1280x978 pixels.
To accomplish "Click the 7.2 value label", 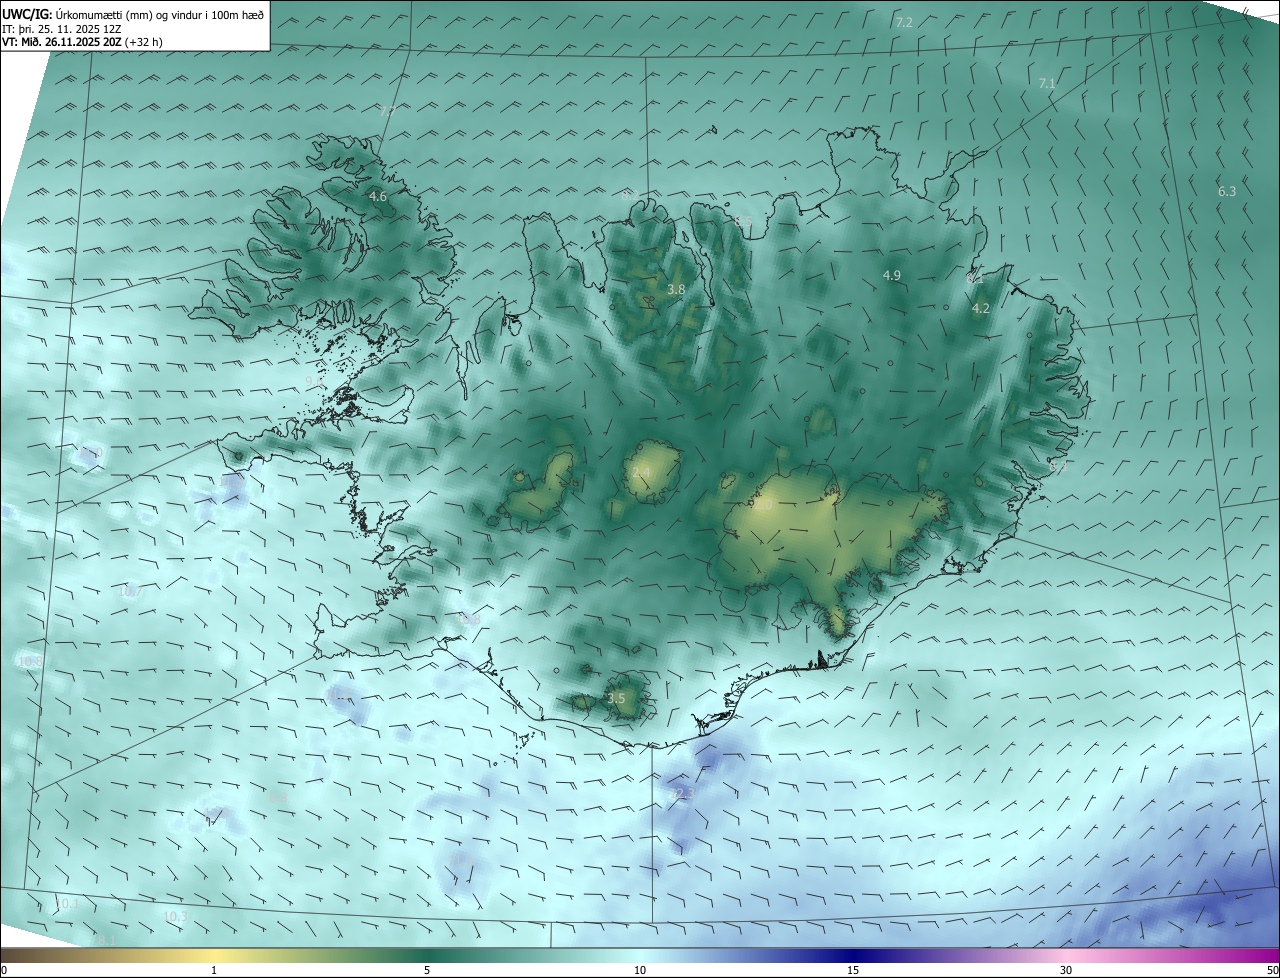I will click(904, 22).
